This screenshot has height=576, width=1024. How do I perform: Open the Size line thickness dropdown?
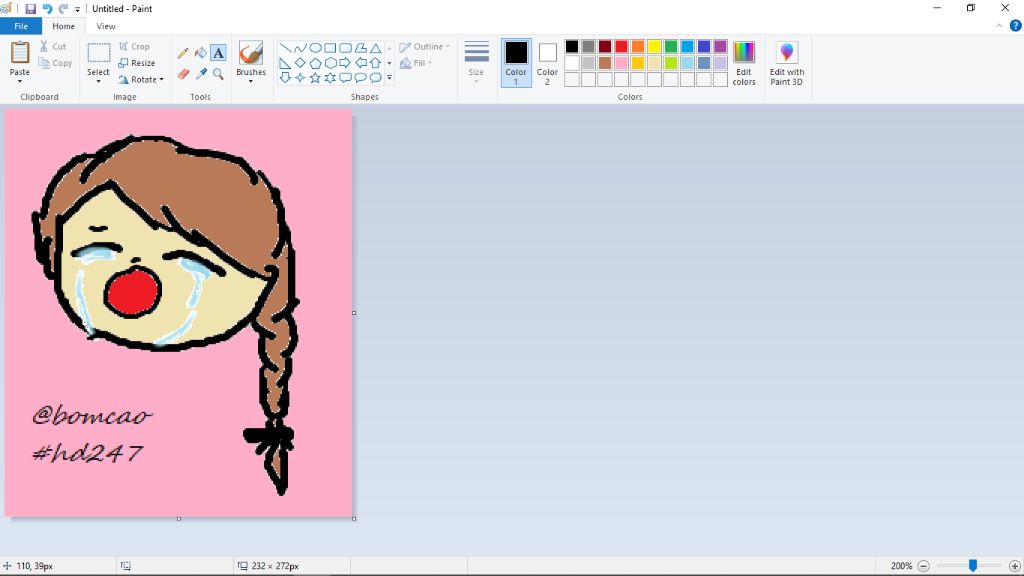point(476,61)
